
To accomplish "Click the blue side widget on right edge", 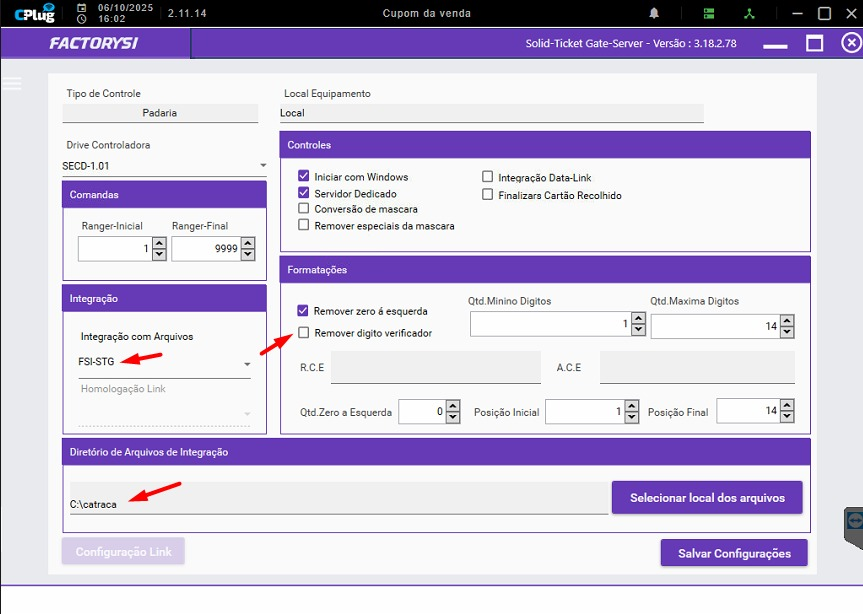I will click(x=853, y=520).
